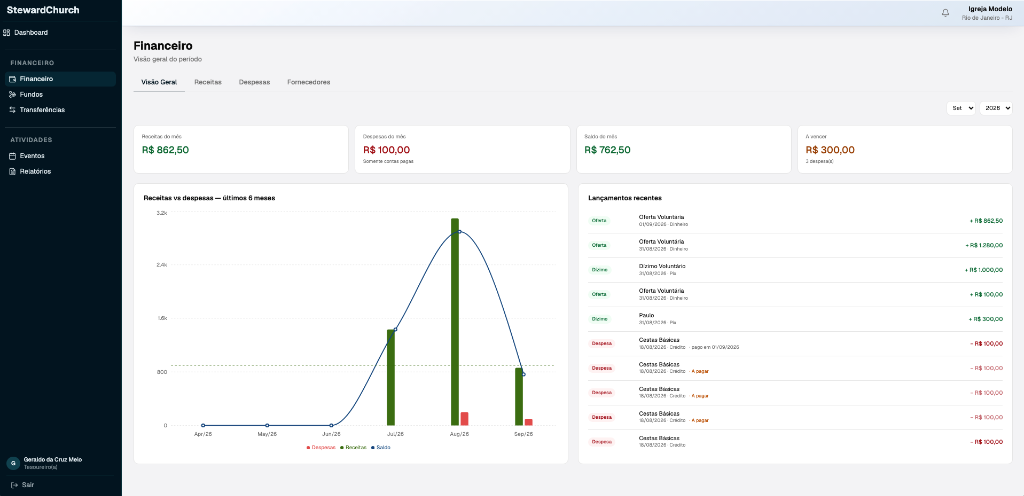Click the Saldo do mês card R$ 762,50

pos(684,149)
